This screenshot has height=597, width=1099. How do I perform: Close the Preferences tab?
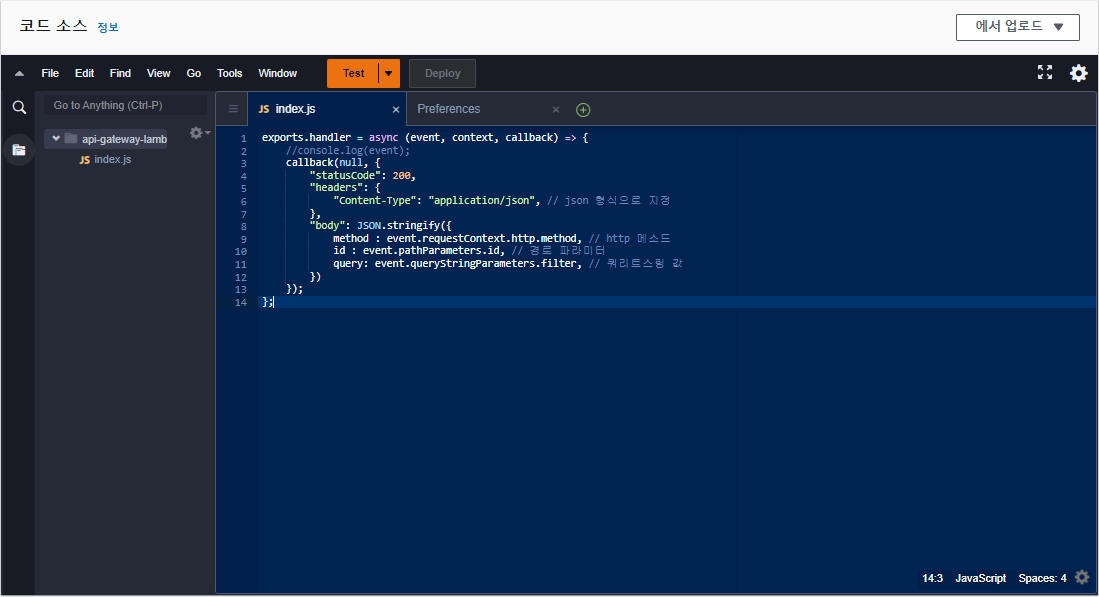(555, 109)
